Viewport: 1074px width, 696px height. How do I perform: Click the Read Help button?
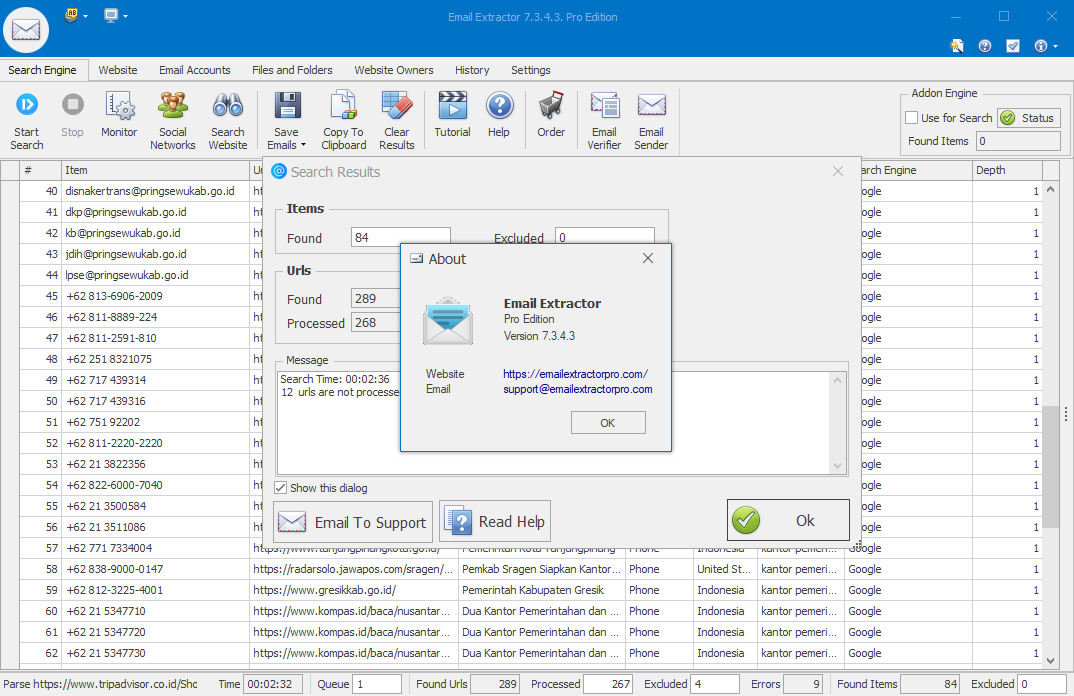[x=495, y=521]
